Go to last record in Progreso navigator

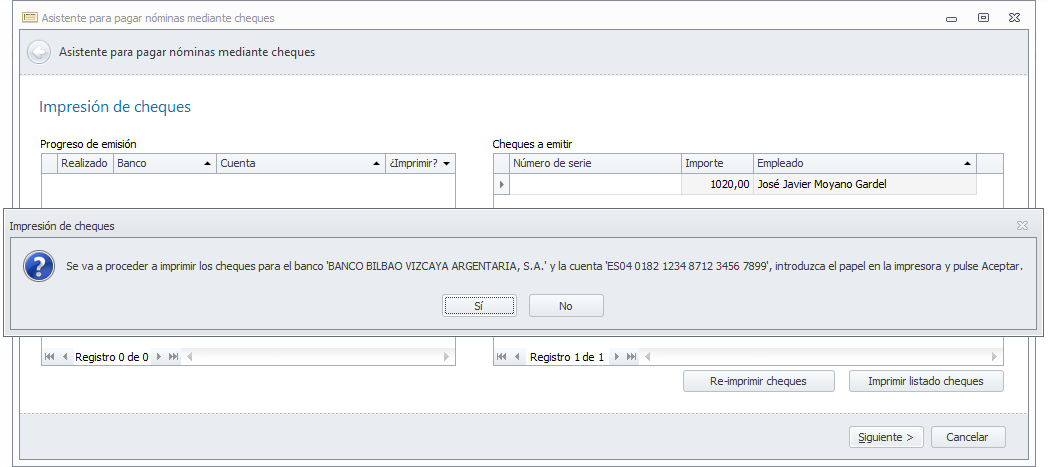point(174,357)
